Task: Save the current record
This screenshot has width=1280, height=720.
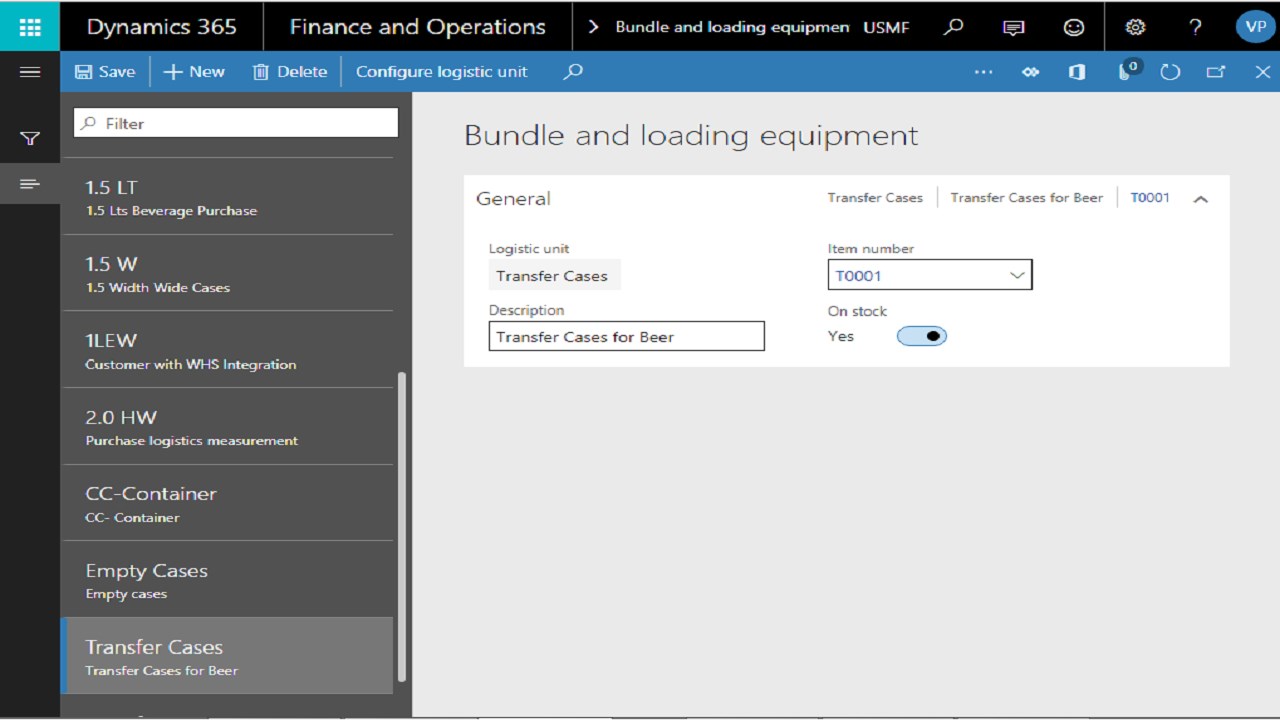Action: click(105, 72)
